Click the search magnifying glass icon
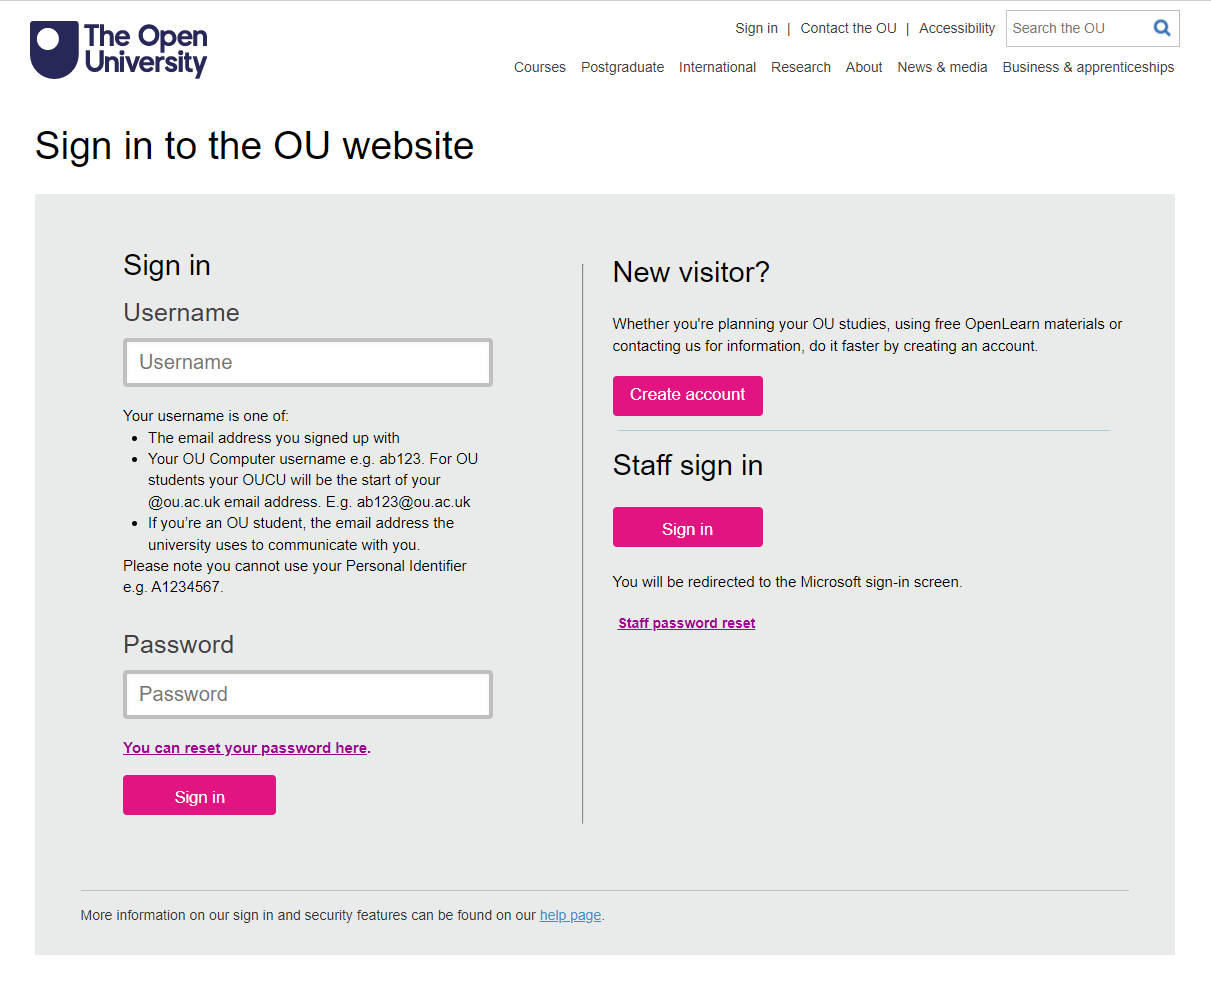Viewport: 1211px width, 983px height. (1161, 28)
